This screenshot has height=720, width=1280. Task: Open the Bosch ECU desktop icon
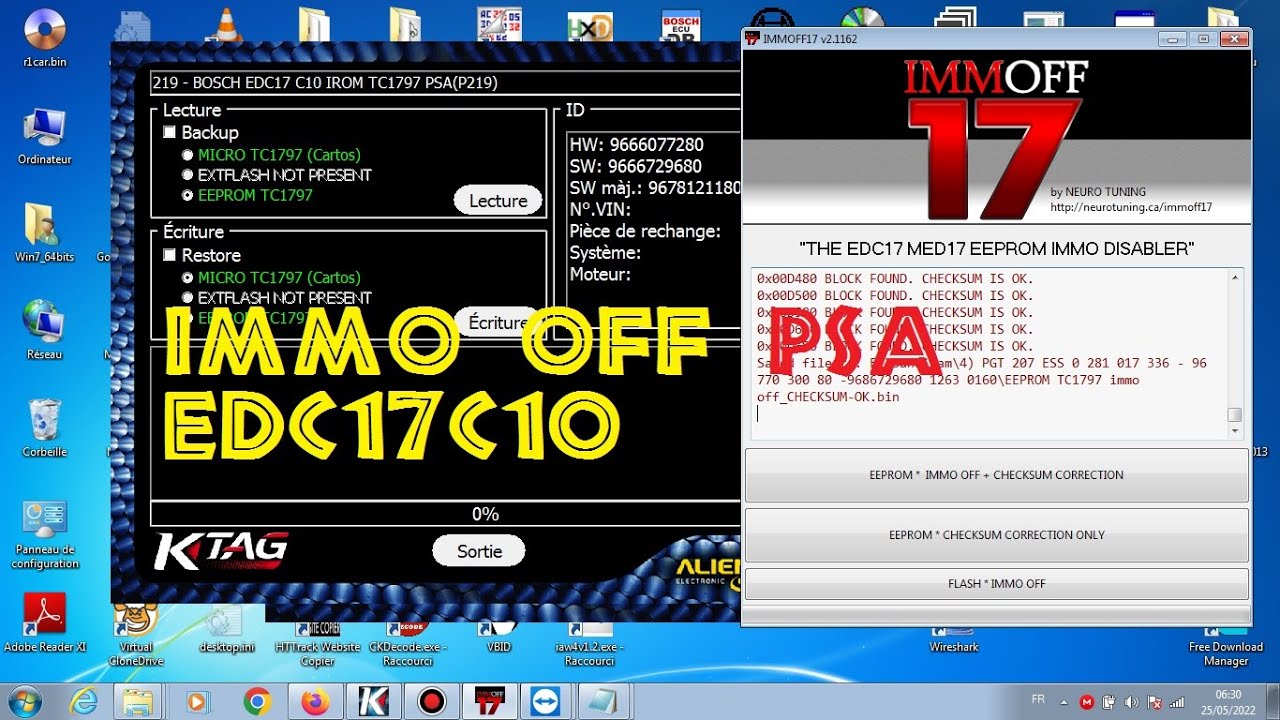pos(681,26)
